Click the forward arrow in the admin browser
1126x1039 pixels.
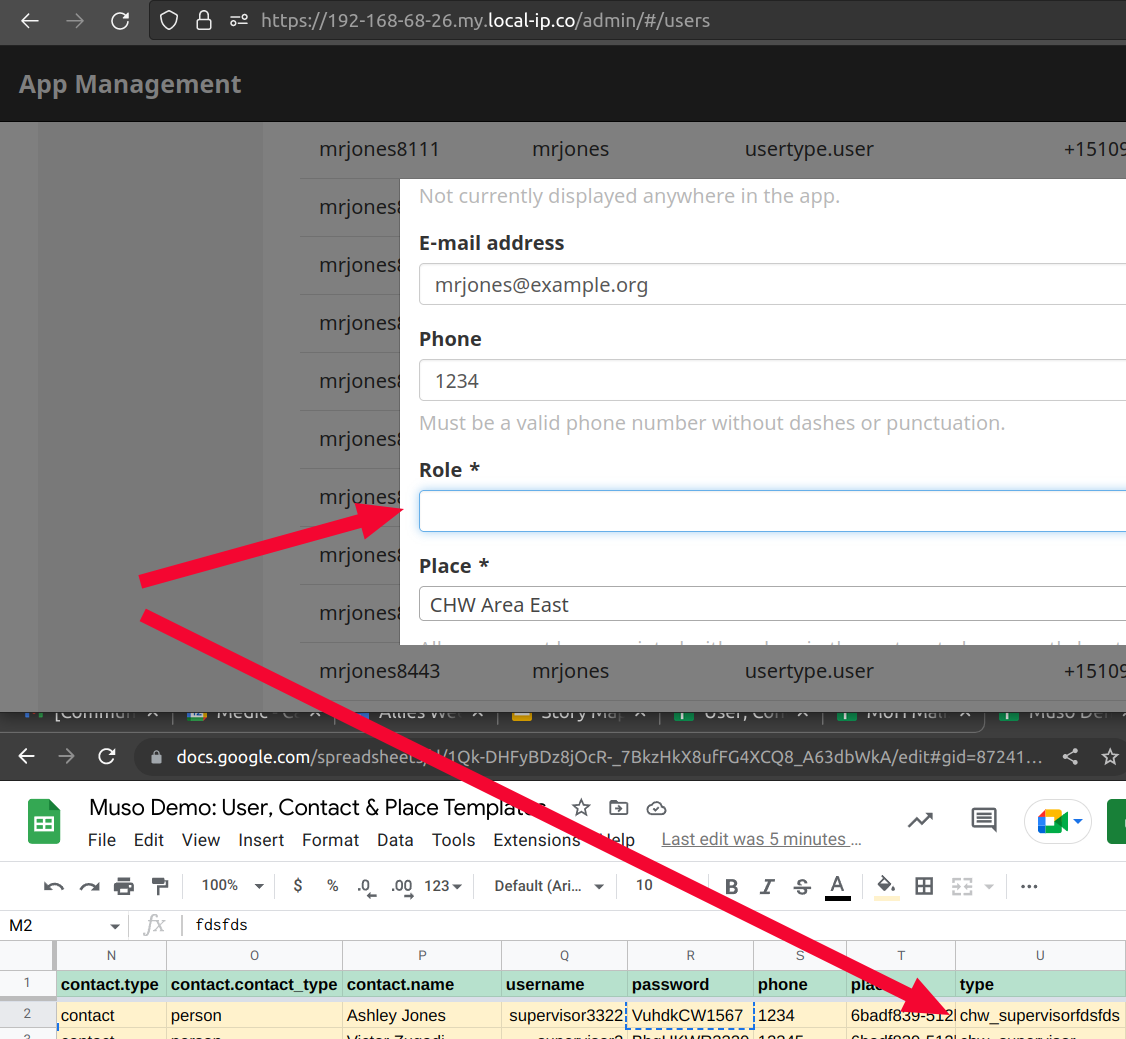click(75, 20)
